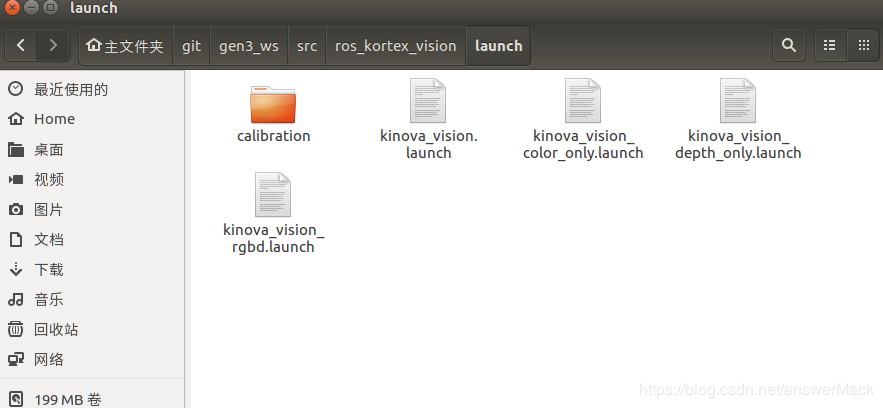Select the kinova_vision_depth_only.launch file icon
The width and height of the screenshot is (883, 408).
pos(738,101)
